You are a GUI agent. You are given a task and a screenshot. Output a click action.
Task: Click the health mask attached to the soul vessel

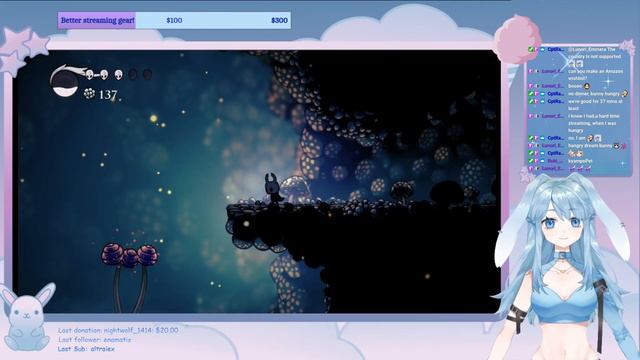[90, 74]
